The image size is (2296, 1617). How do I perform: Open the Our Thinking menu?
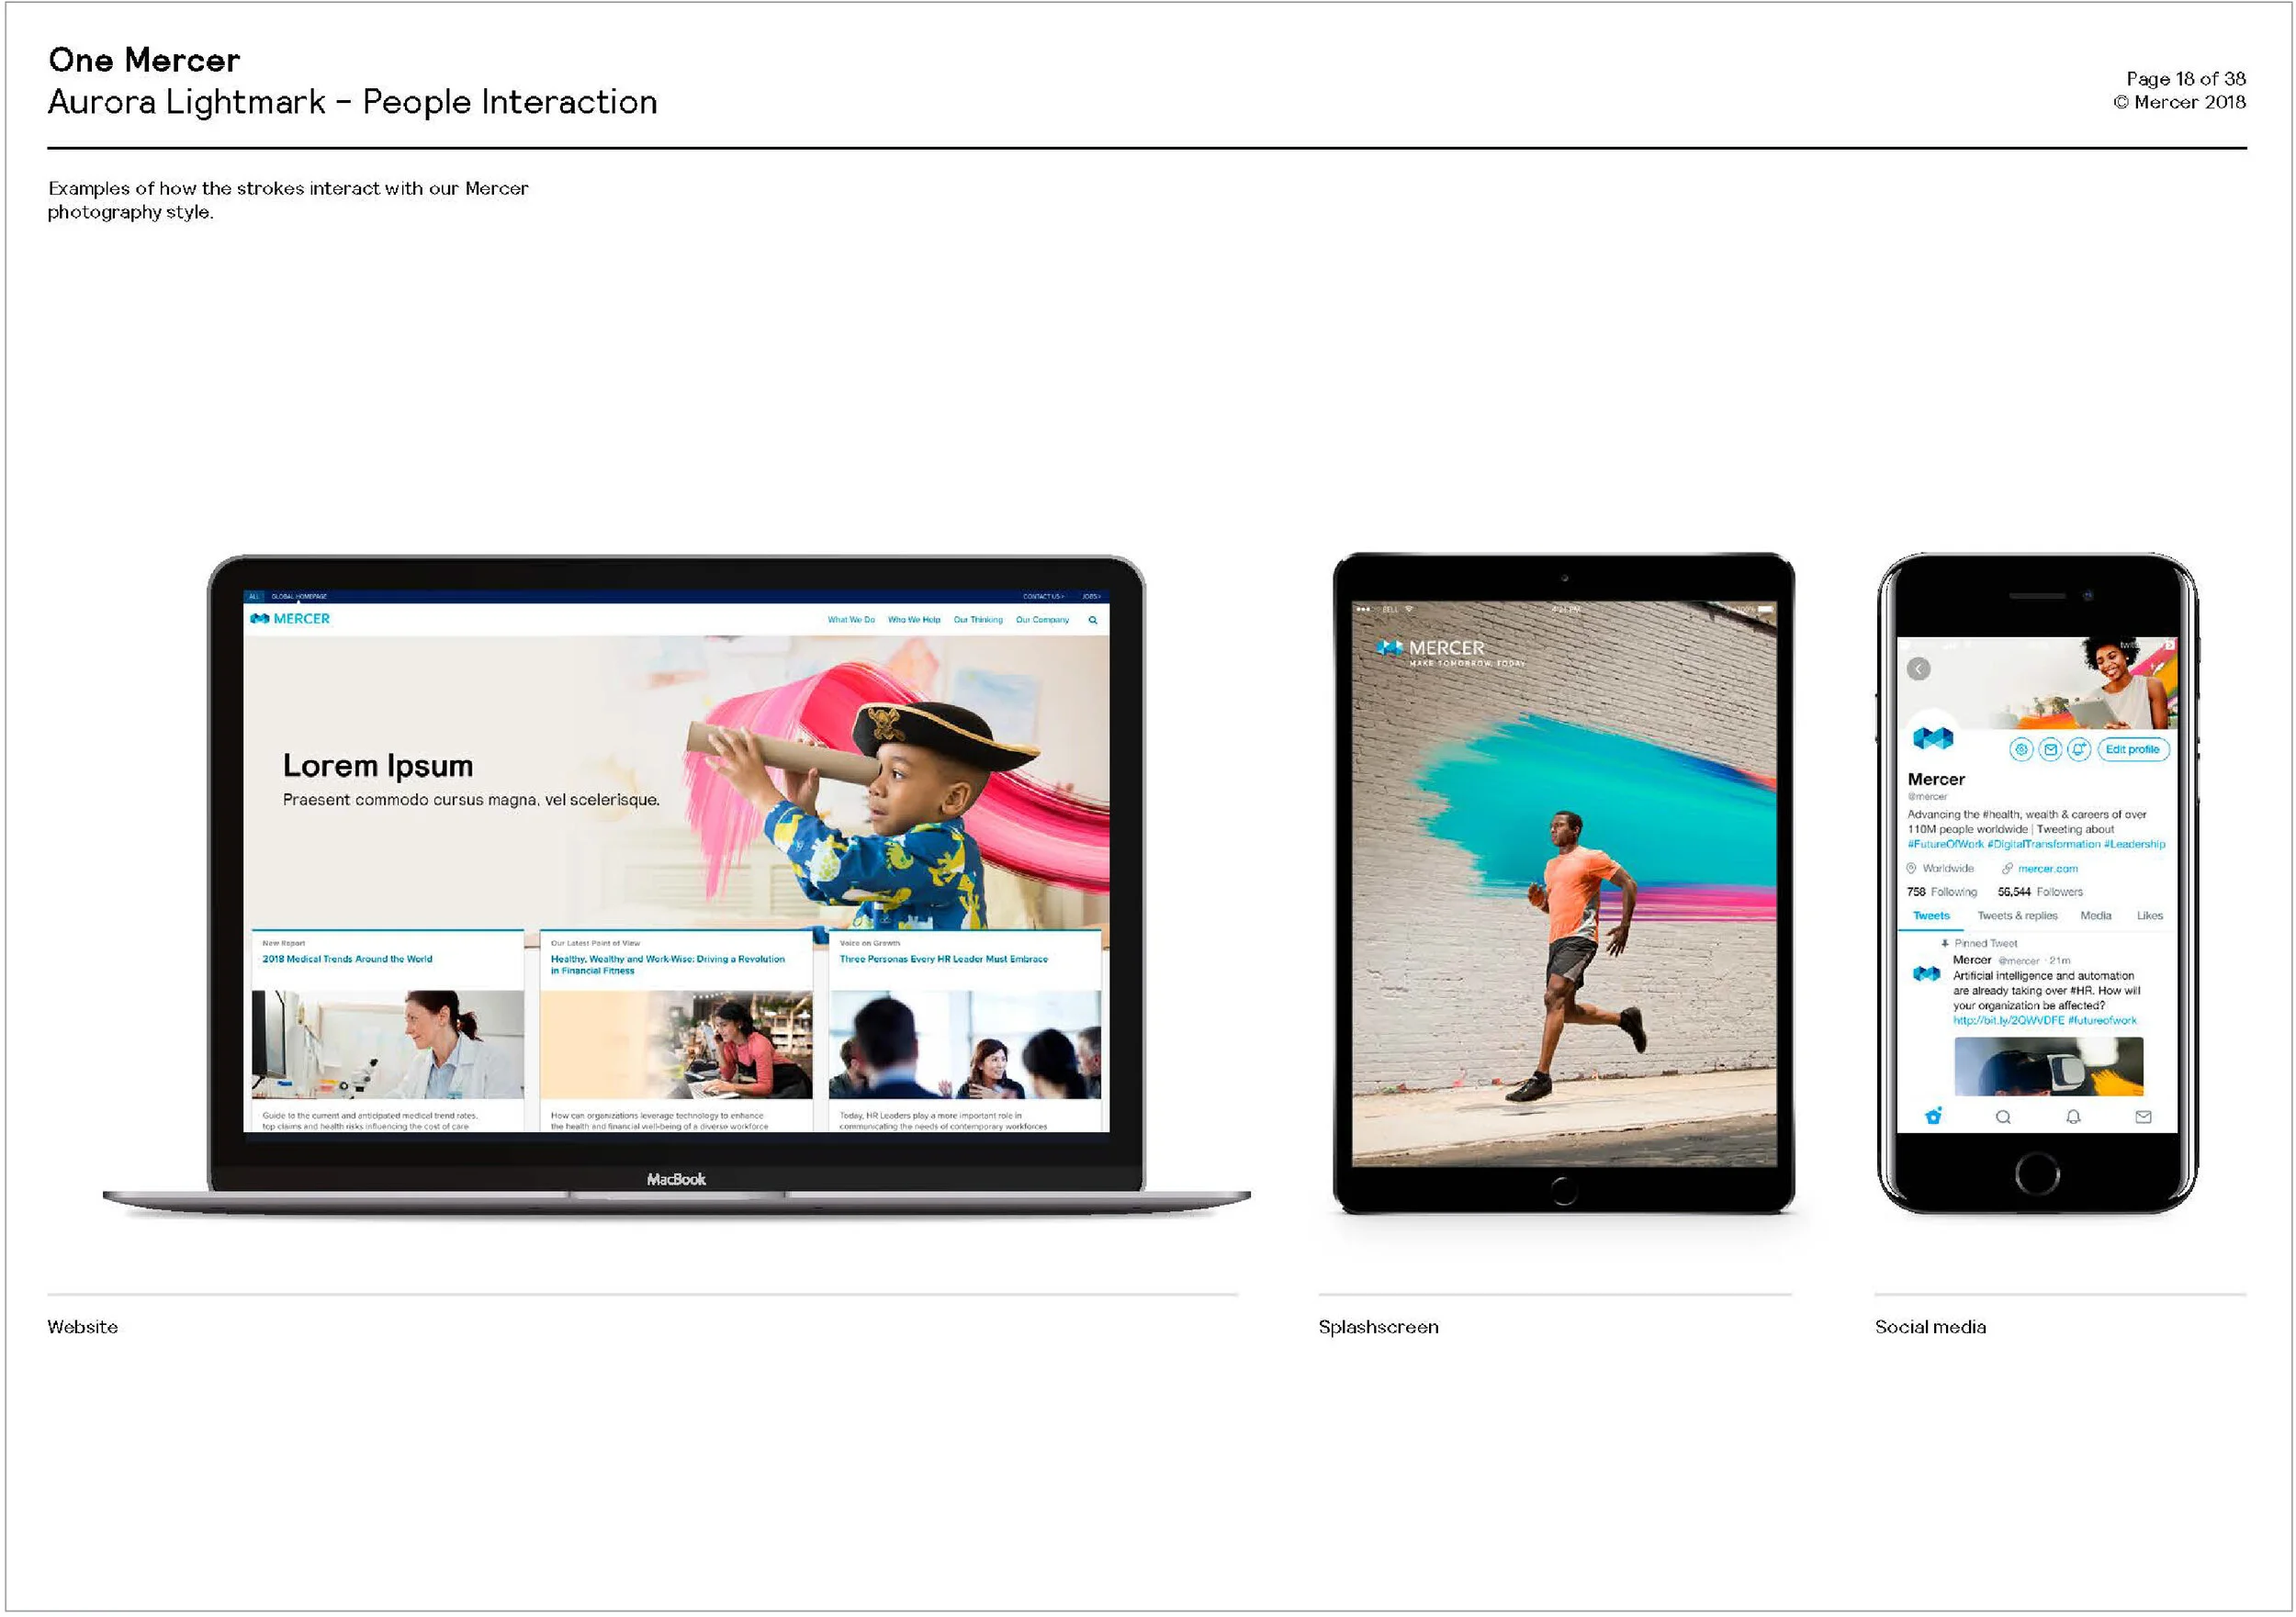pos(978,620)
